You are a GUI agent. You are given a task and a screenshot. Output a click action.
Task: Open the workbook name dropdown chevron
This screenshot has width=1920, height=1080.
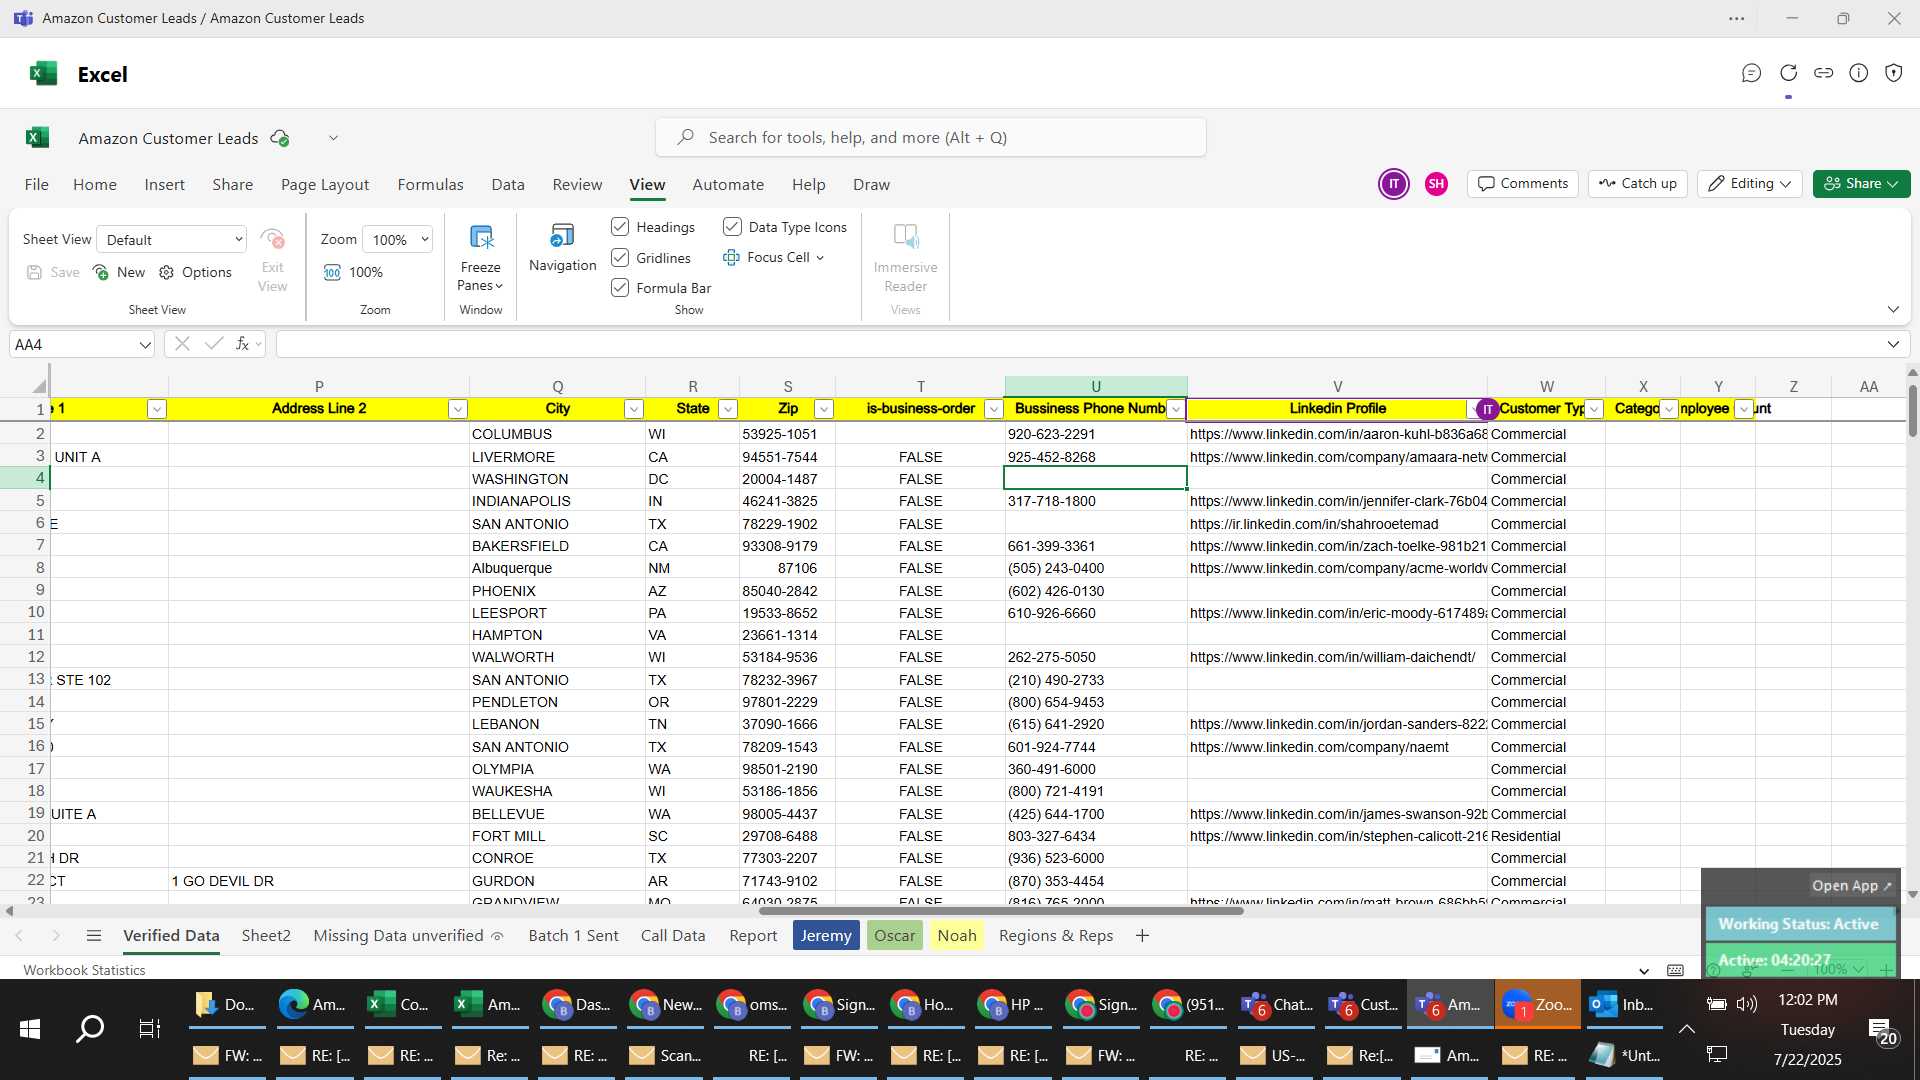click(333, 138)
